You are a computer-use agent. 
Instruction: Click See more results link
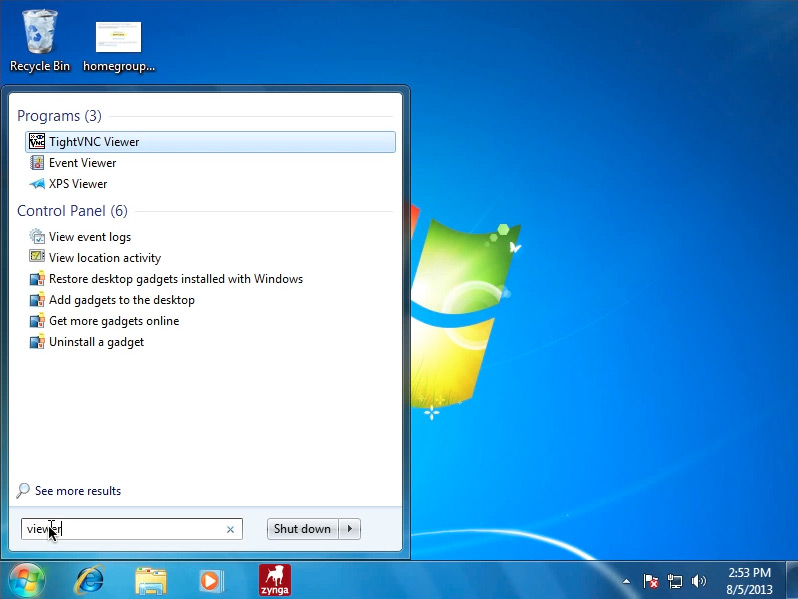coord(78,491)
